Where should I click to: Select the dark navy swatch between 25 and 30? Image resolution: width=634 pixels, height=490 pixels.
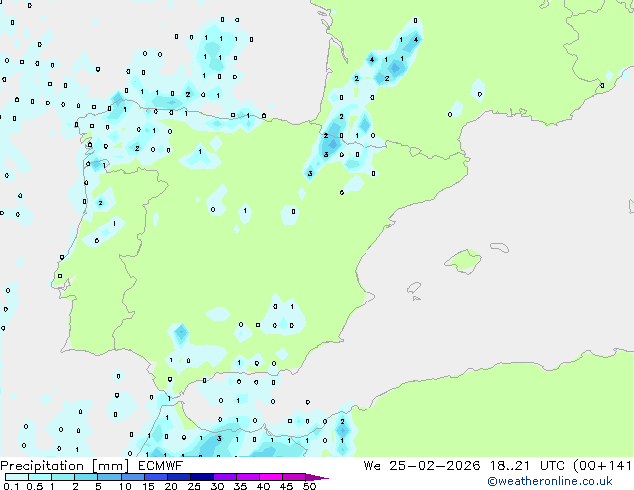(x=202, y=477)
